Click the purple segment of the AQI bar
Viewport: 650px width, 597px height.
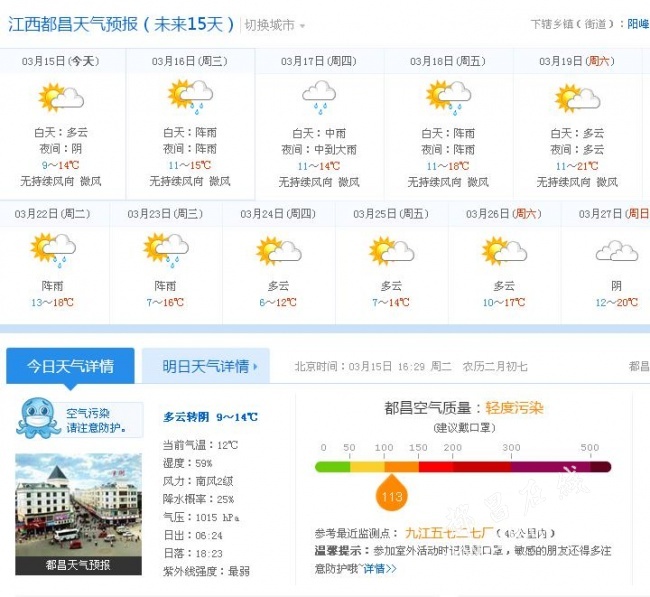click(x=551, y=467)
